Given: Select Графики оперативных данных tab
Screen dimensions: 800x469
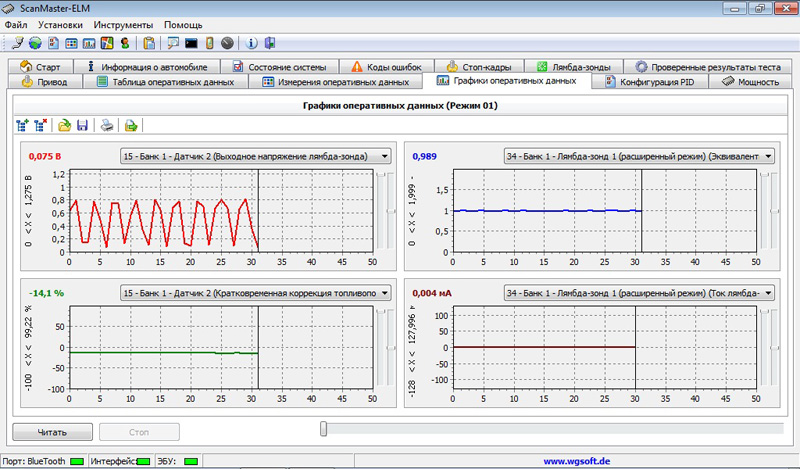Looking at the screenshot, I should point(507,81).
